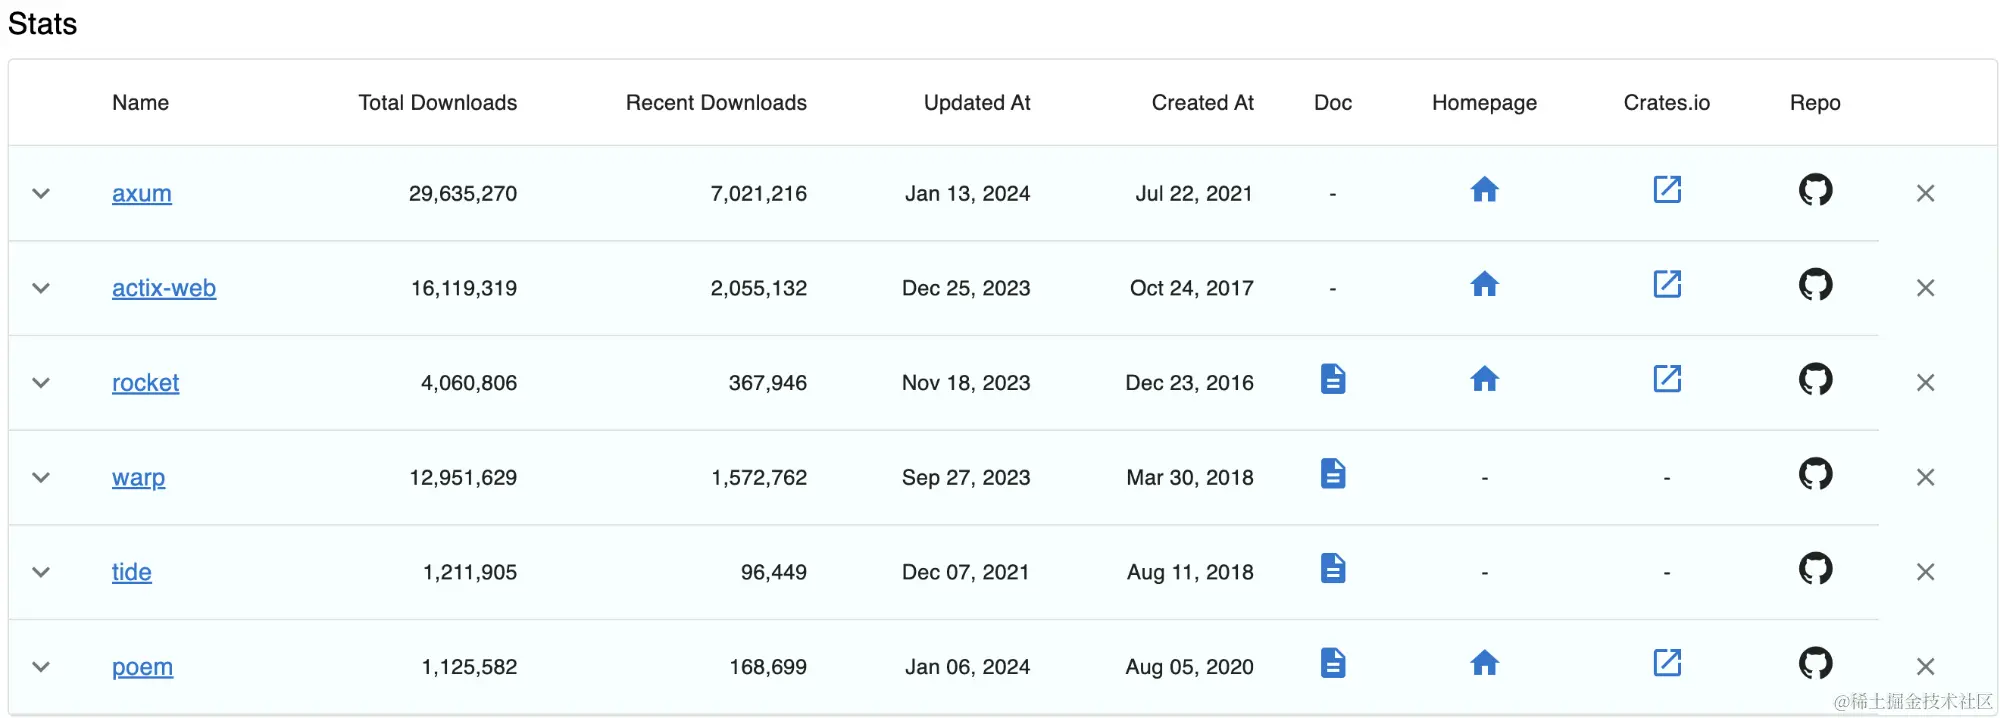The image size is (2000, 718).
Task: Open the tide GitHub repo icon
Action: (1815, 568)
